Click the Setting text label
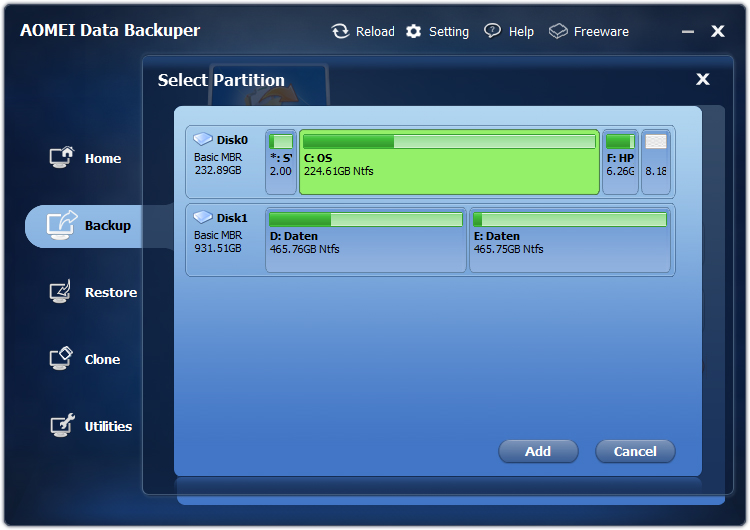The height and width of the screenshot is (530, 750). click(449, 32)
